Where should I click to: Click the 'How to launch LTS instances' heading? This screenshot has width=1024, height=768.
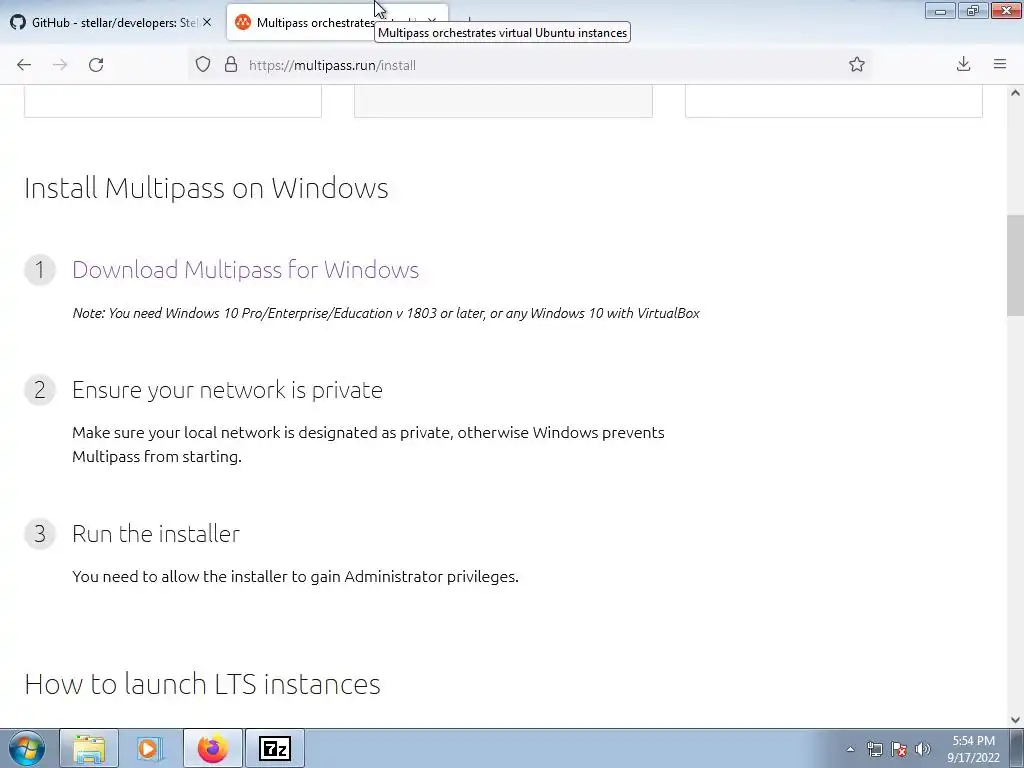(202, 684)
